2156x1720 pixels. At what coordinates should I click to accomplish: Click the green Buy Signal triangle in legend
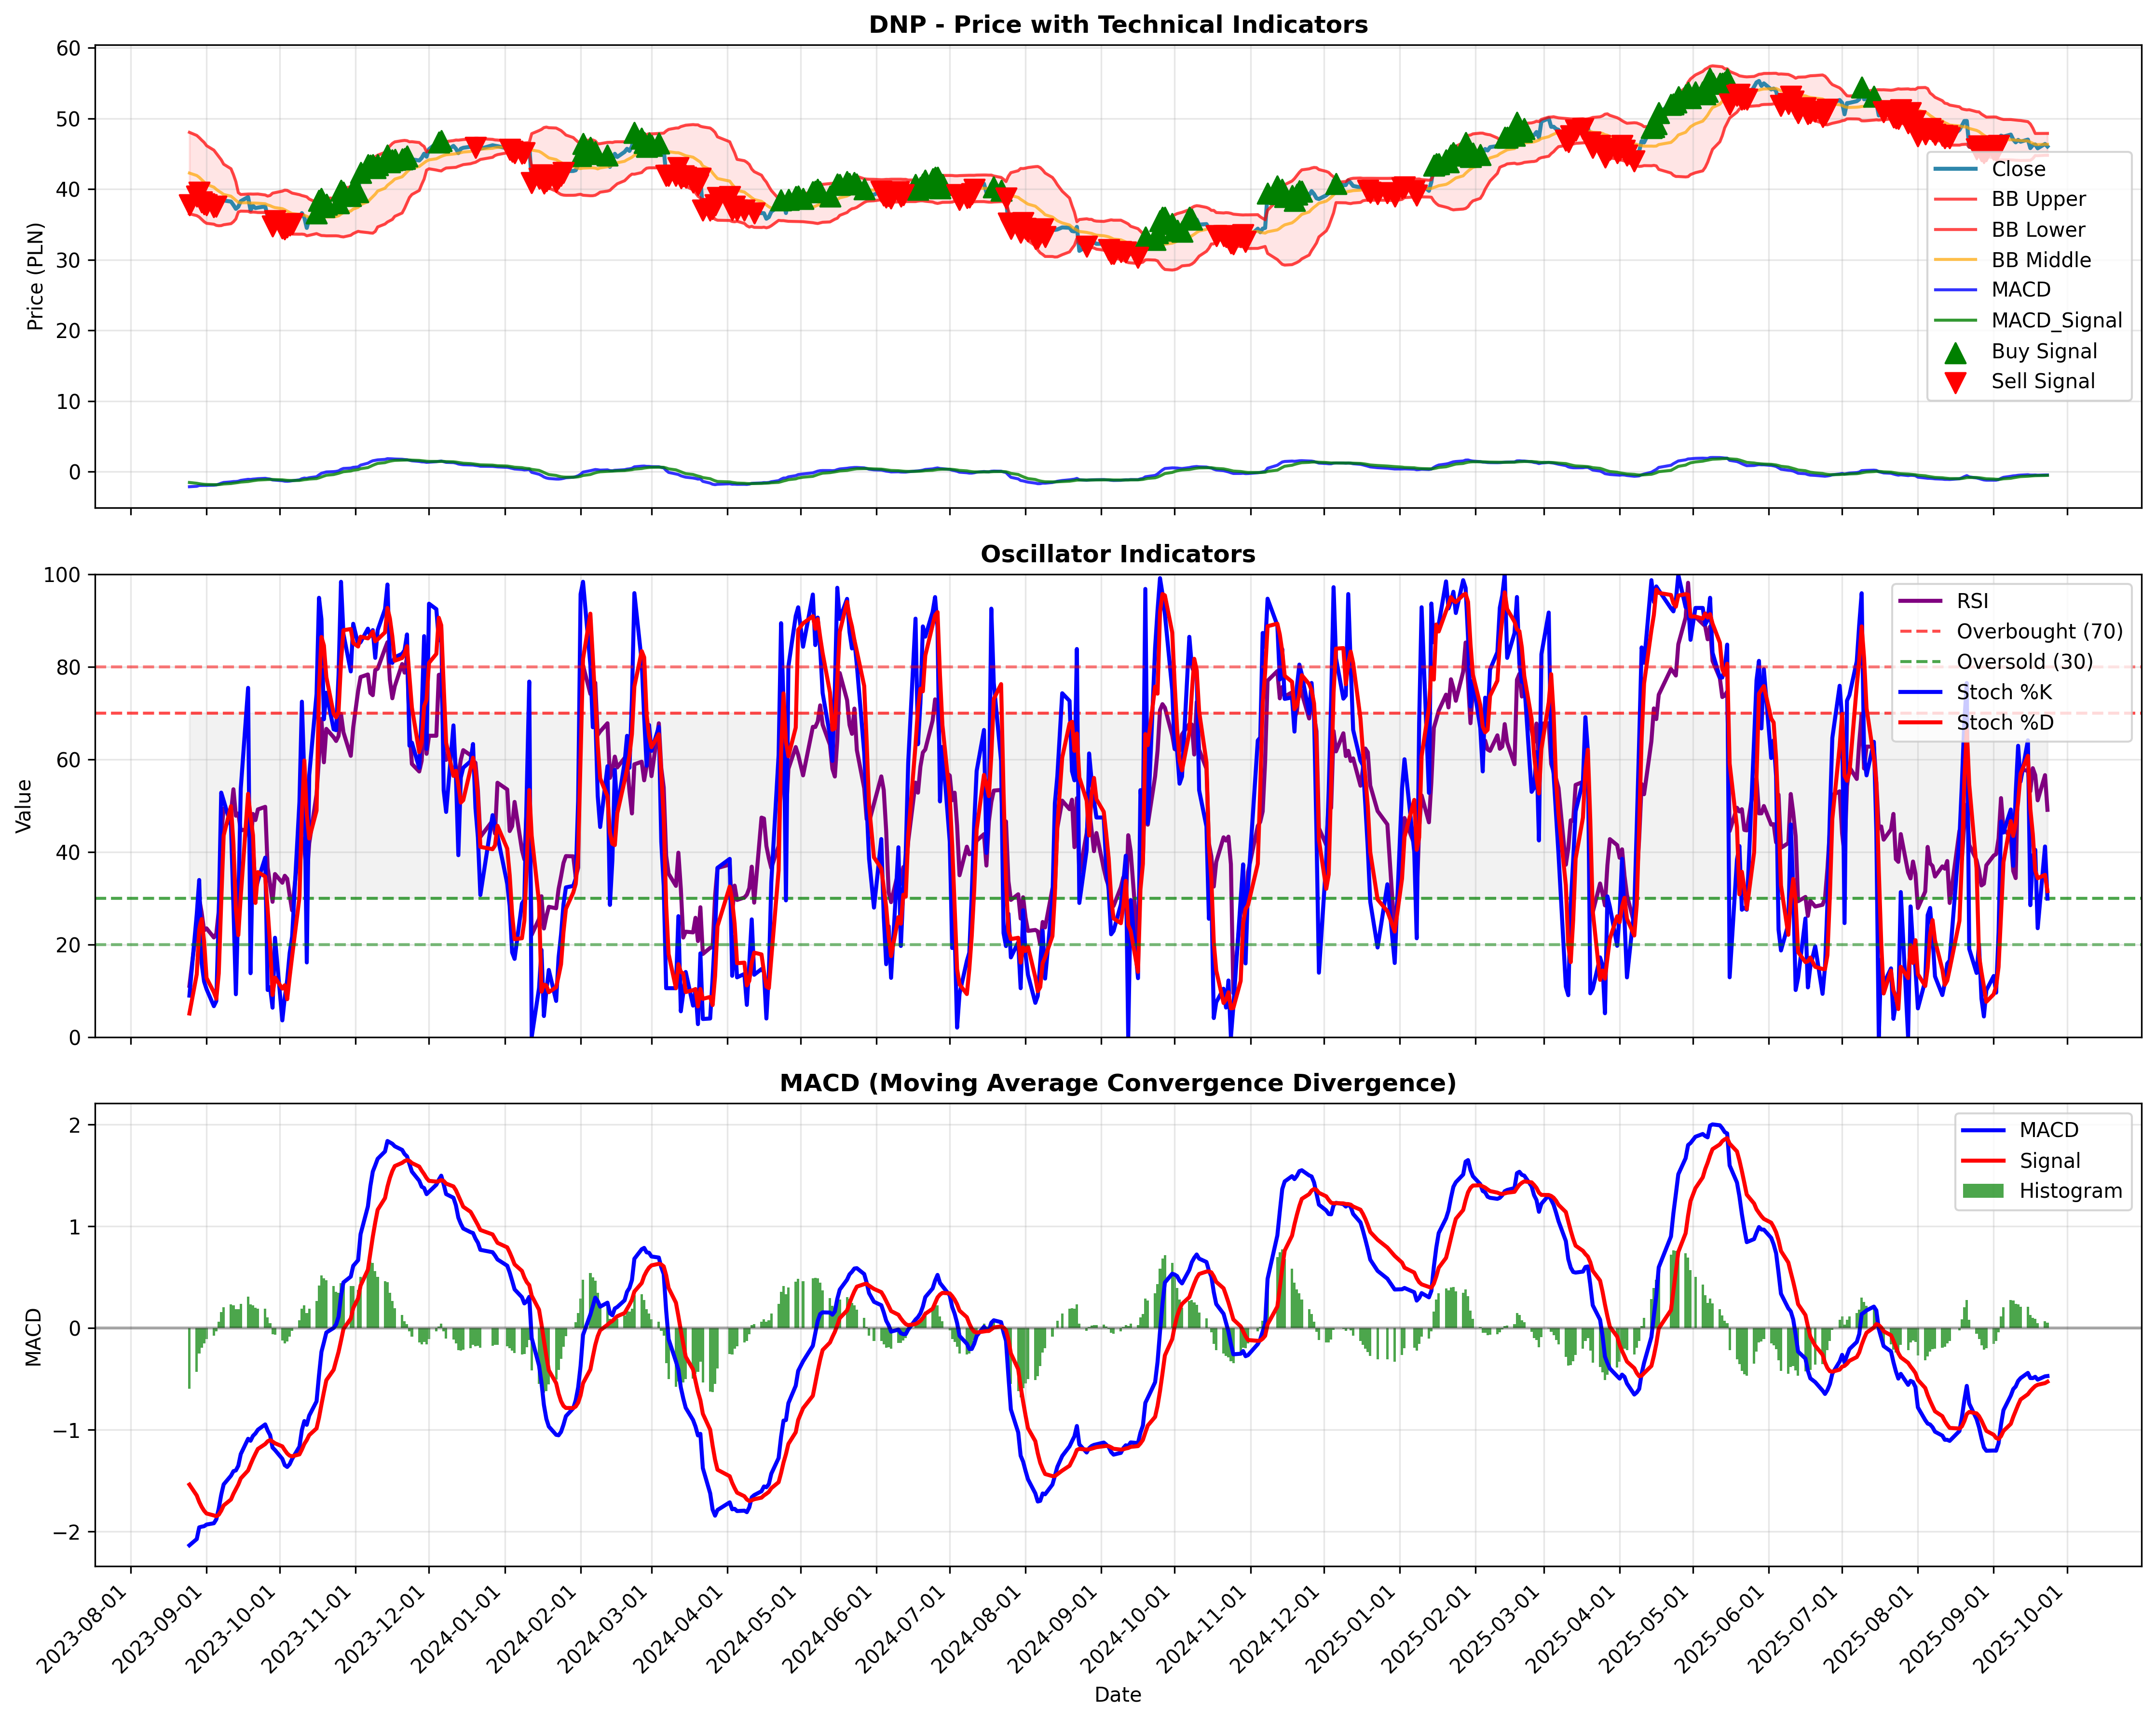point(1955,352)
